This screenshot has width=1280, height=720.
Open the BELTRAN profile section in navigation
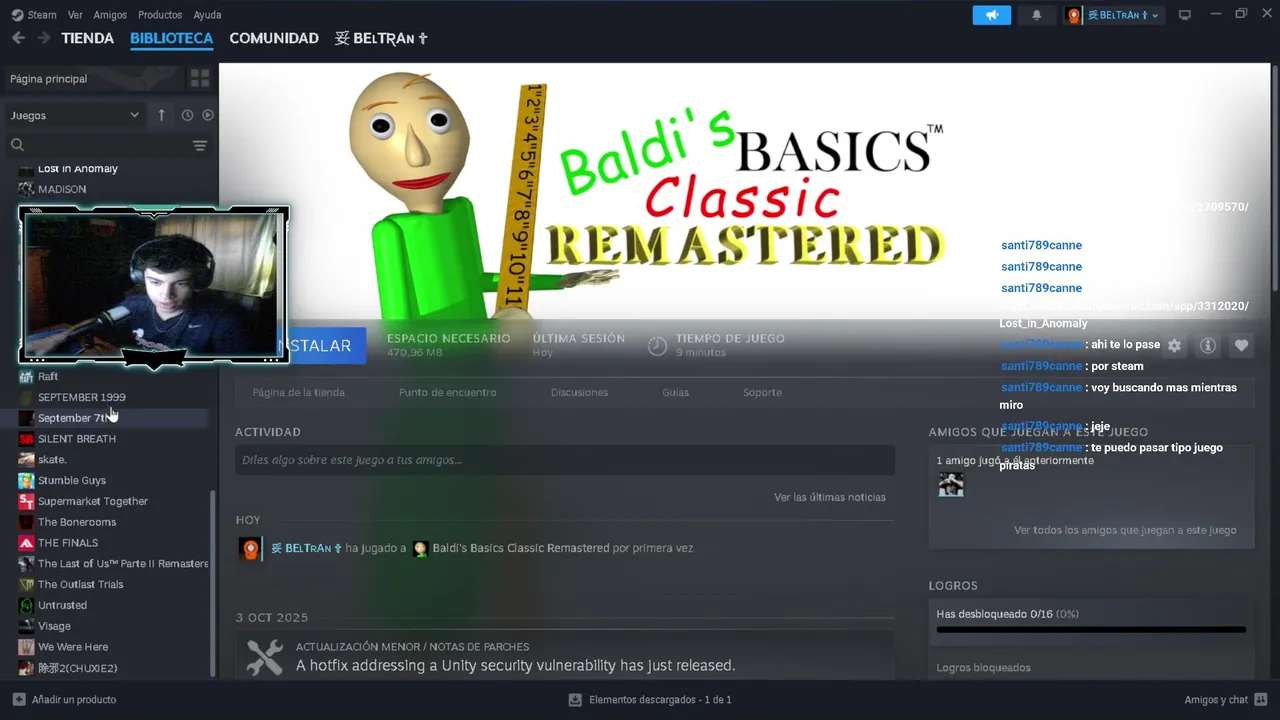coord(381,38)
